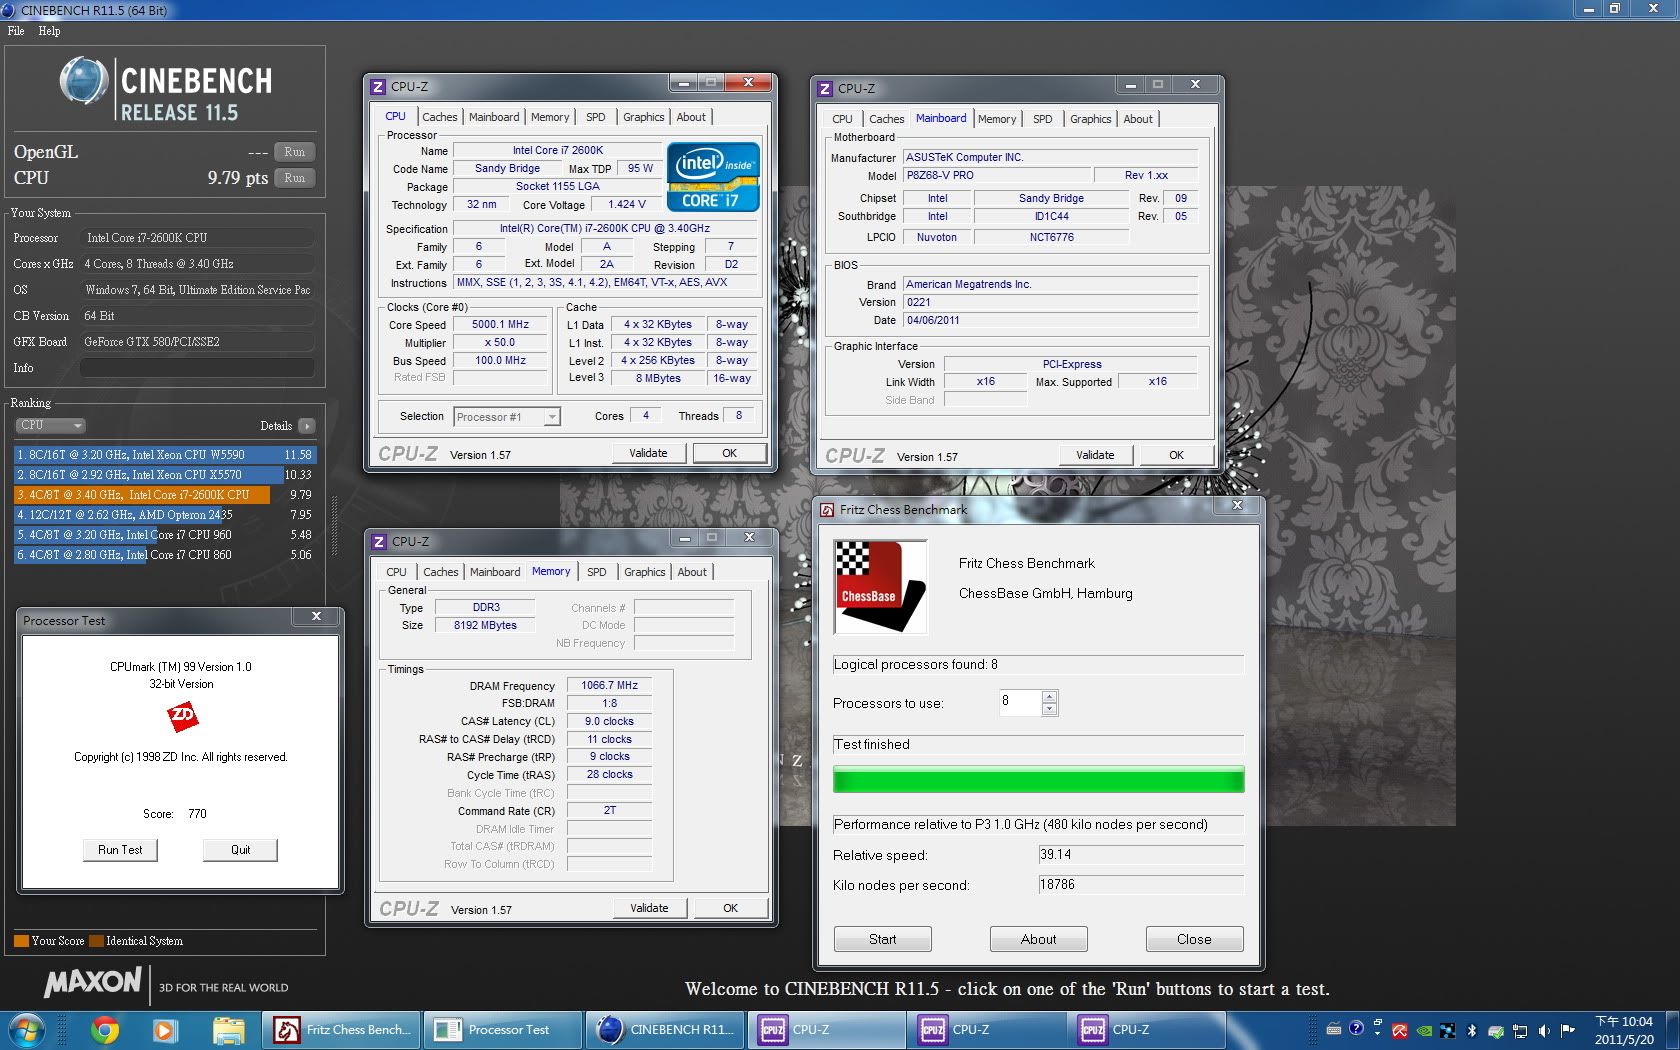Open Windows Media Player from the taskbar
The height and width of the screenshot is (1050, 1680).
click(165, 1029)
